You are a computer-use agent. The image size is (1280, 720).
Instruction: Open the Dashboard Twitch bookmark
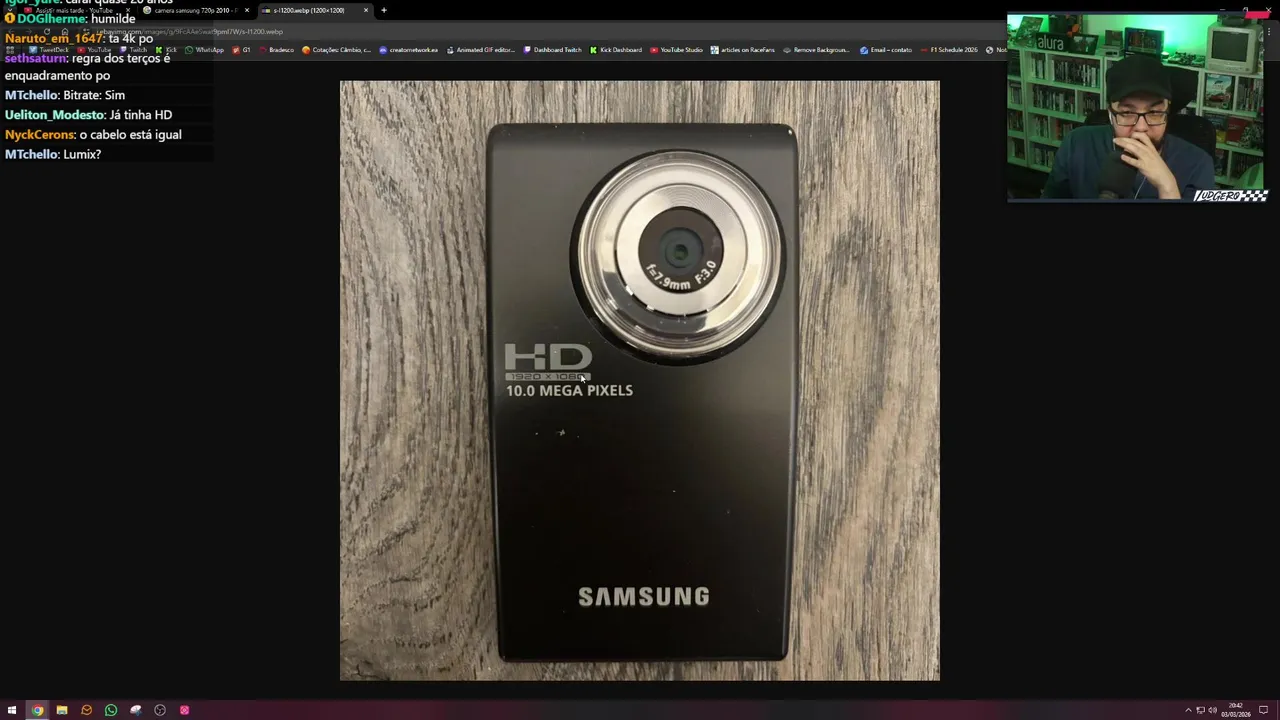point(553,50)
